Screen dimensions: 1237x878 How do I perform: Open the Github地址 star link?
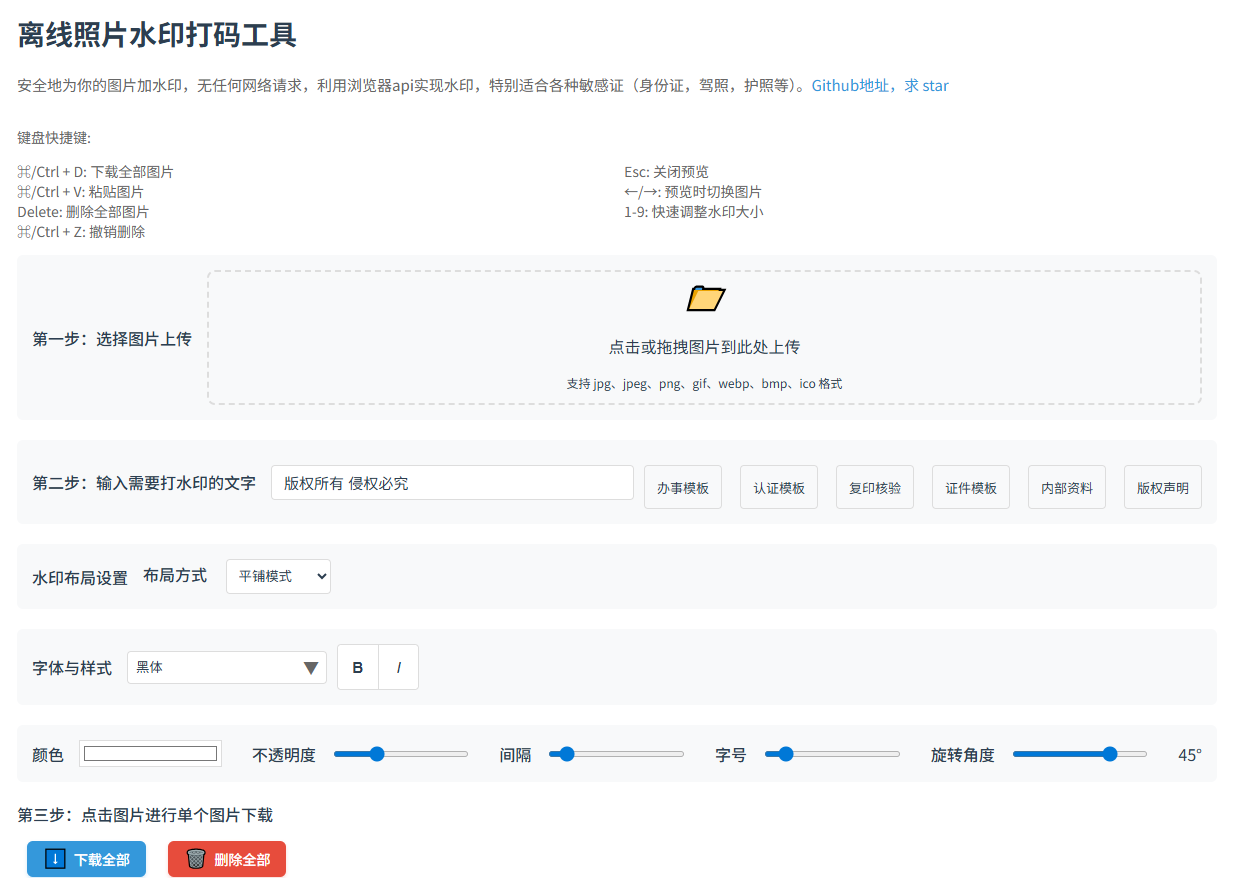click(x=880, y=86)
